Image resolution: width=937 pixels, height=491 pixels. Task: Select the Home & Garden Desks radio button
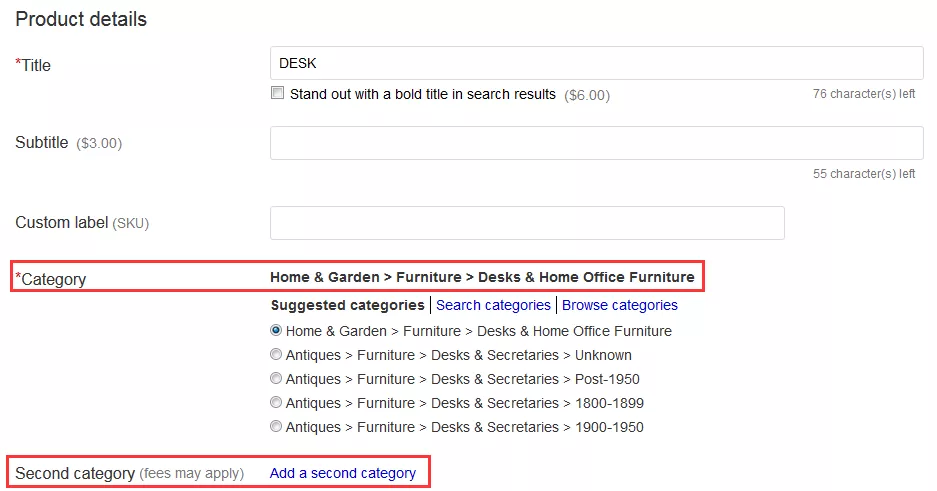pyautogui.click(x=276, y=331)
